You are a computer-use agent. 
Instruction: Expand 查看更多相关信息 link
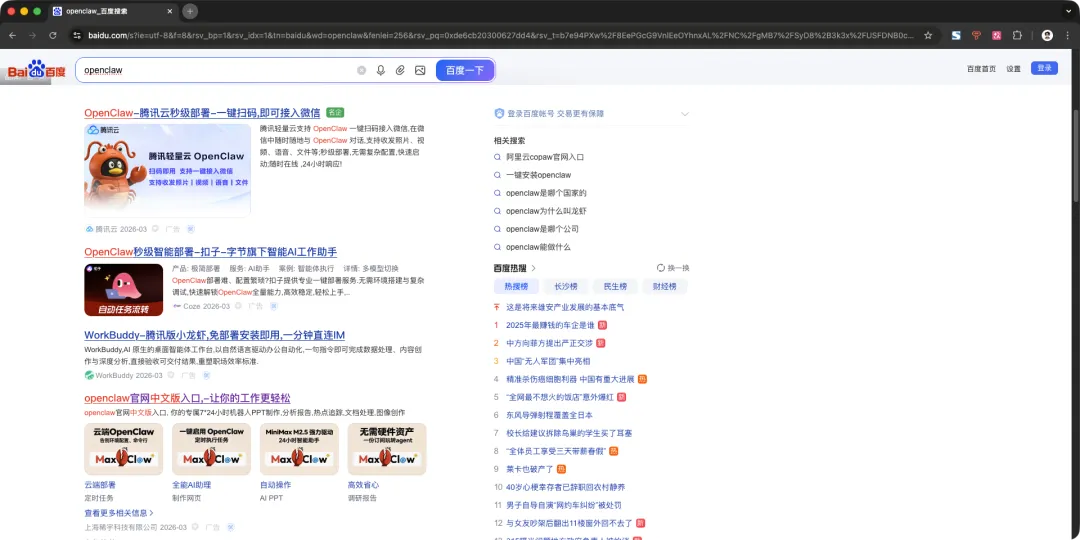(x=118, y=513)
